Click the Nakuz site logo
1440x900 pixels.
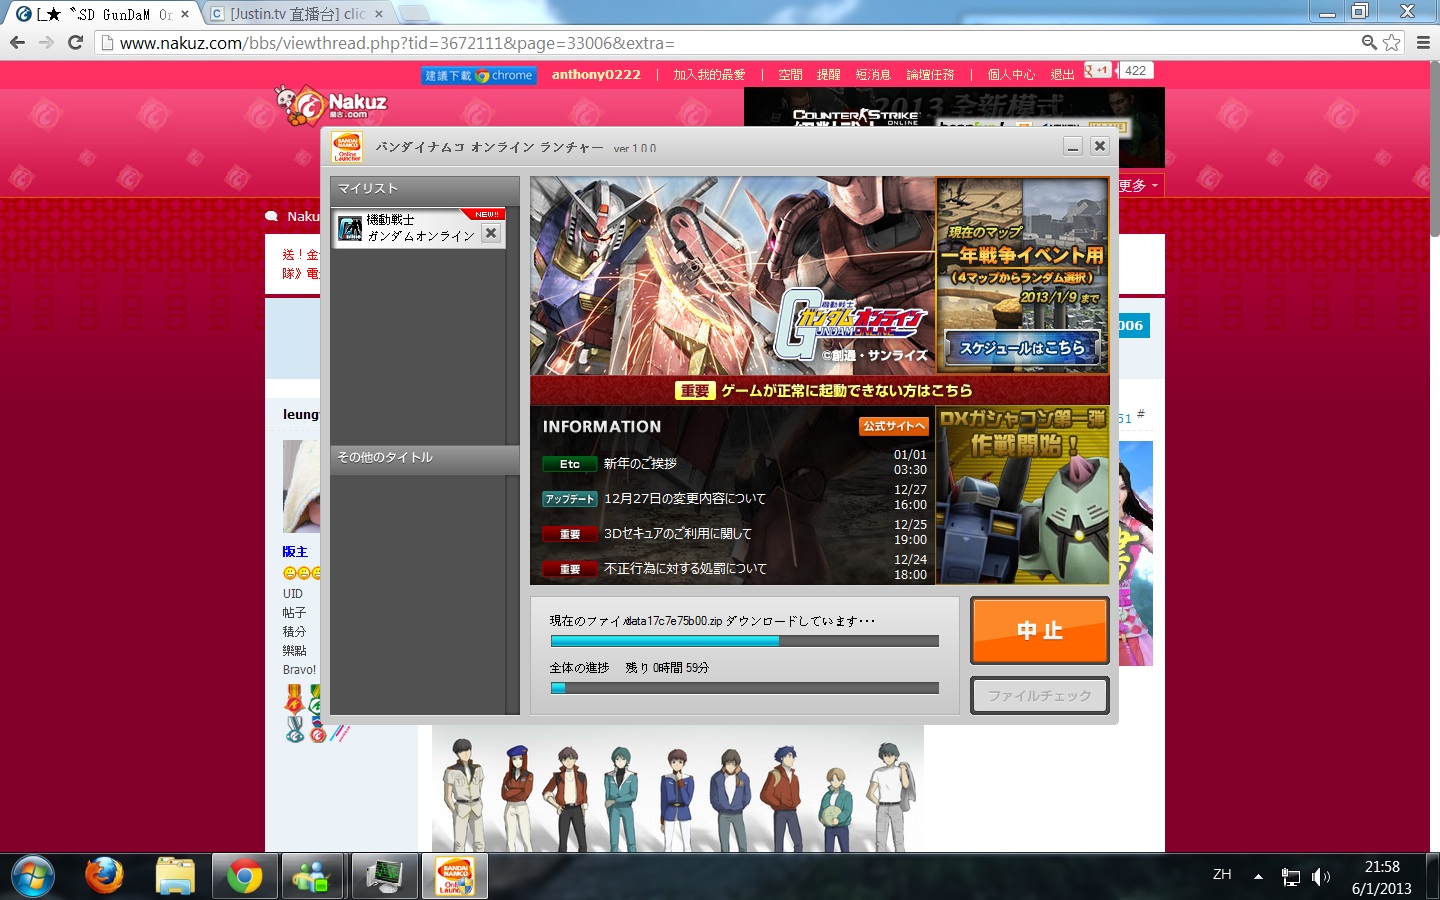[331, 105]
